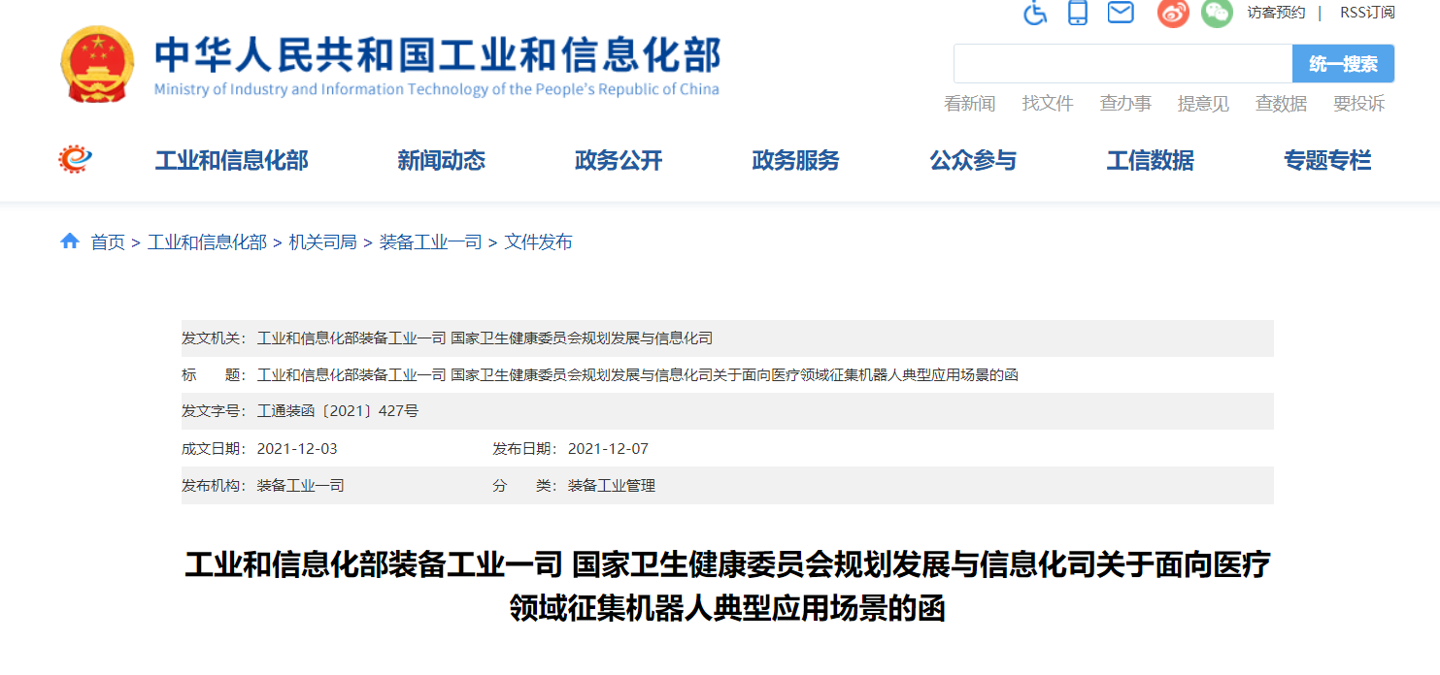Image resolution: width=1440 pixels, height=675 pixels.
Task: Click the mobile app icon
Action: 1077,14
